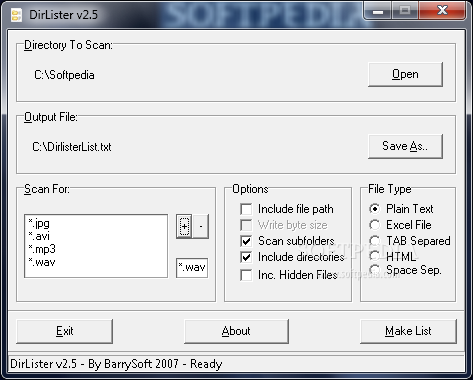The width and height of the screenshot is (473, 380).
Task: Close the DirLister window
Action: 442,11
